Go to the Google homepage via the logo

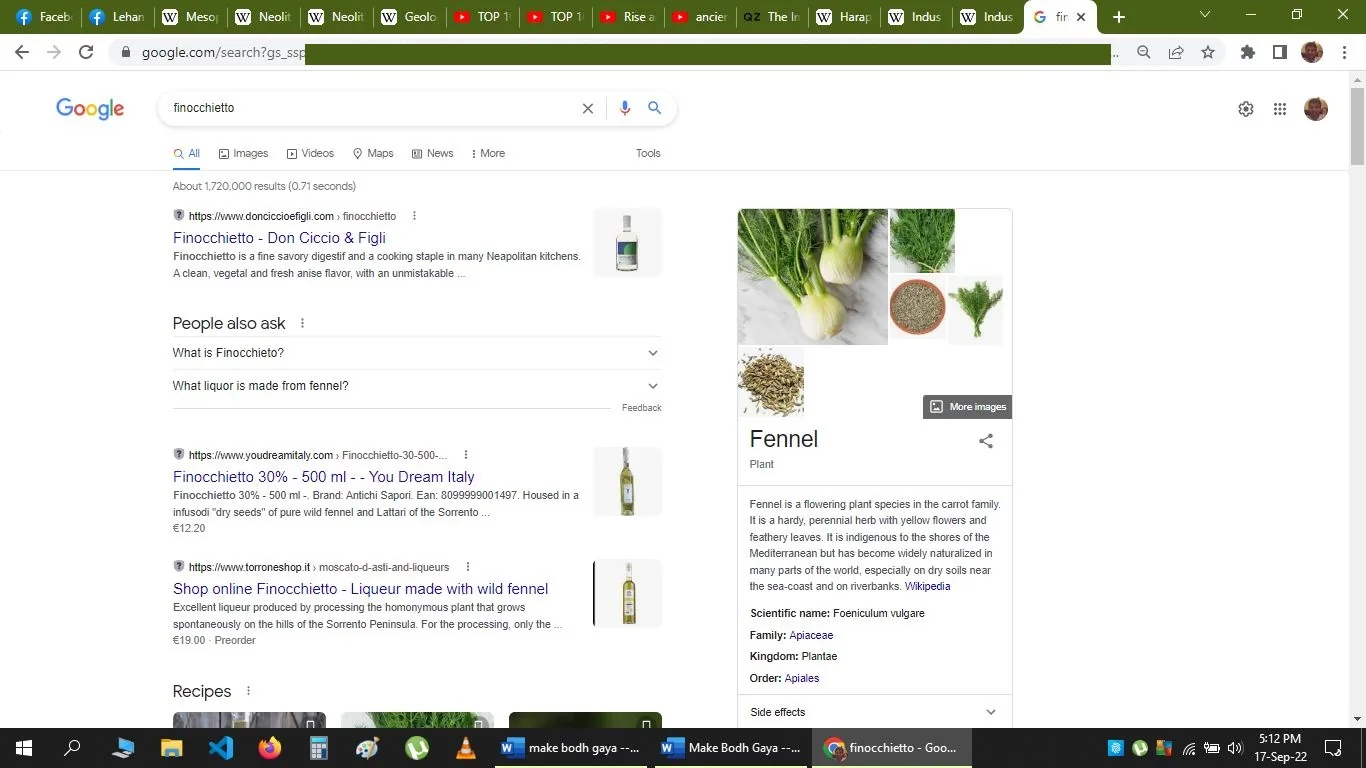click(x=90, y=109)
